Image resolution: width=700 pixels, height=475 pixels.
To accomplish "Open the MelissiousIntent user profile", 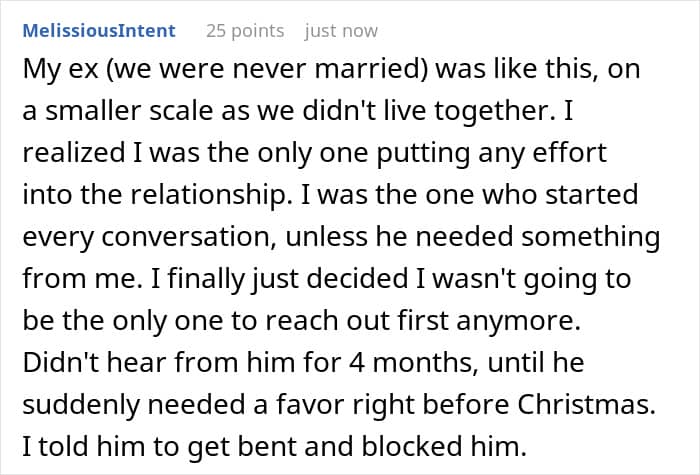I will (98, 30).
